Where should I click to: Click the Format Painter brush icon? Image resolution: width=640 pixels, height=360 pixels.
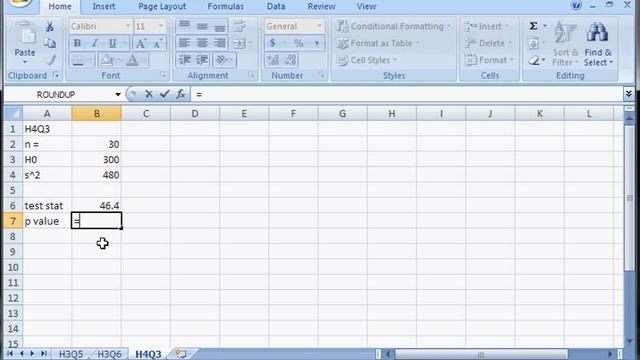pyautogui.click(x=51, y=60)
